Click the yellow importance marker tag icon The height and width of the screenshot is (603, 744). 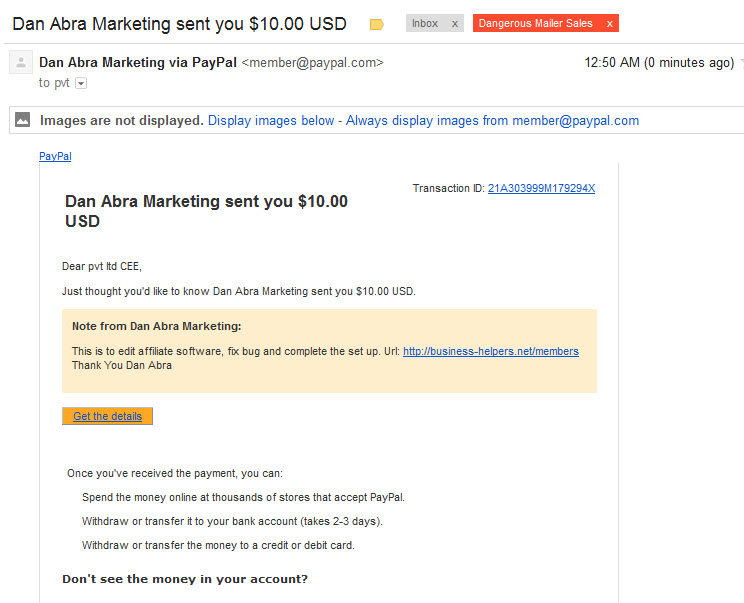(x=376, y=24)
